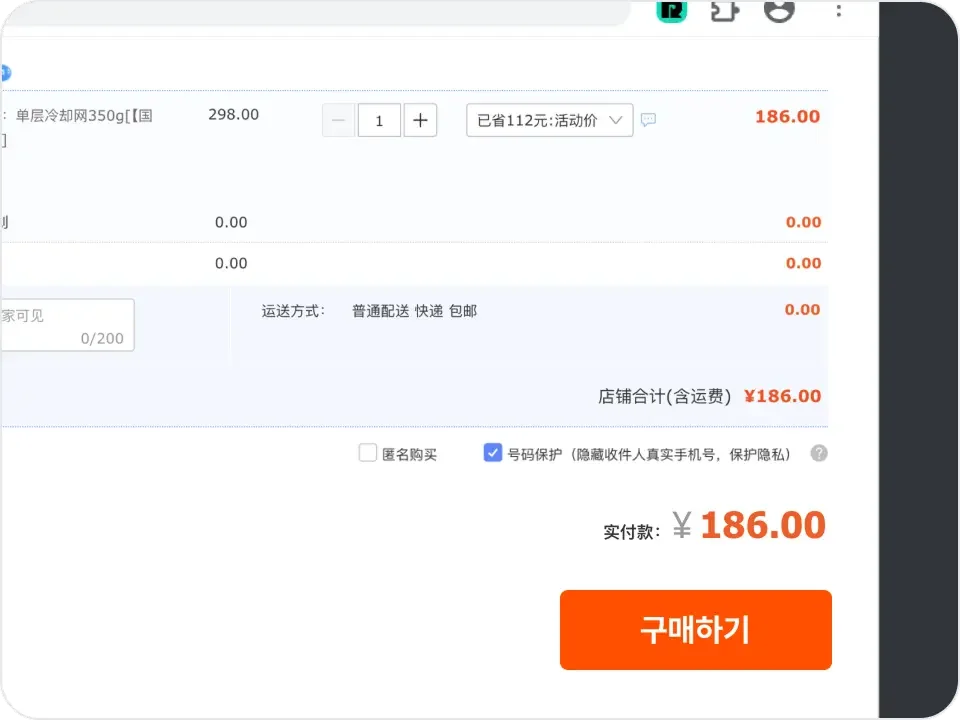Click the 匿名购买 label text
The image size is (960, 720).
pyautogui.click(x=410, y=454)
